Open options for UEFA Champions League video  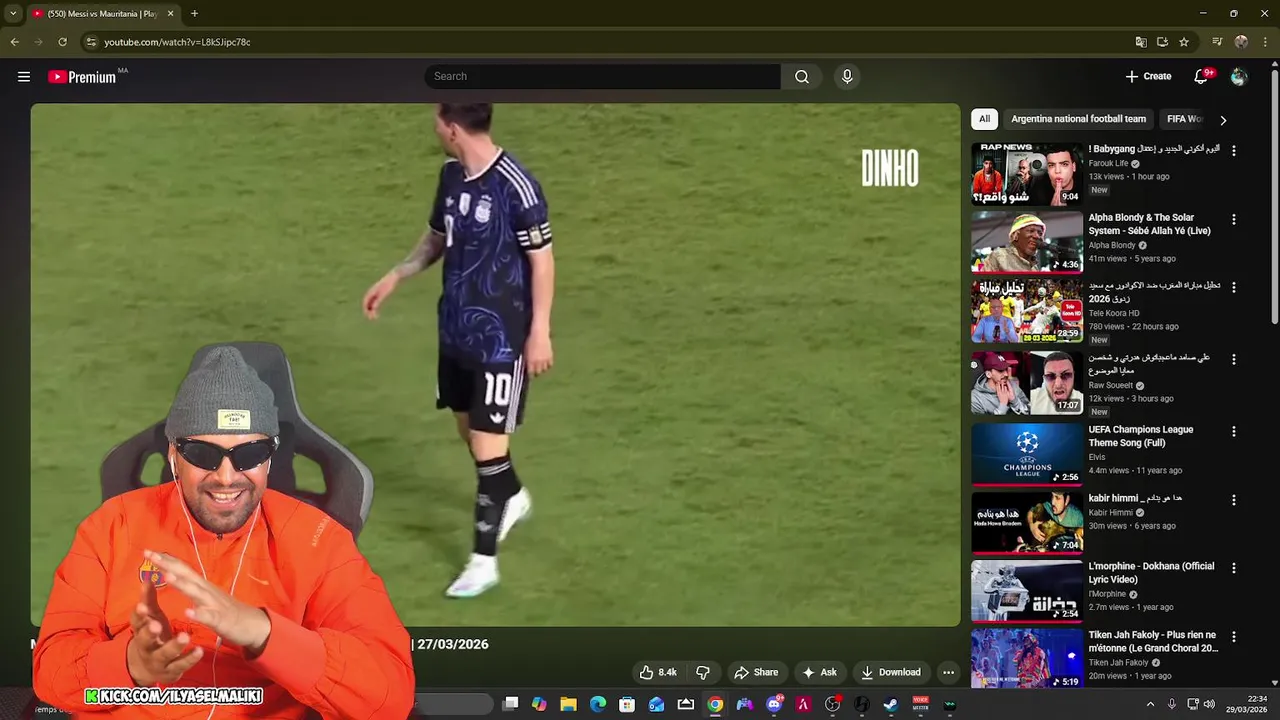(1233, 431)
